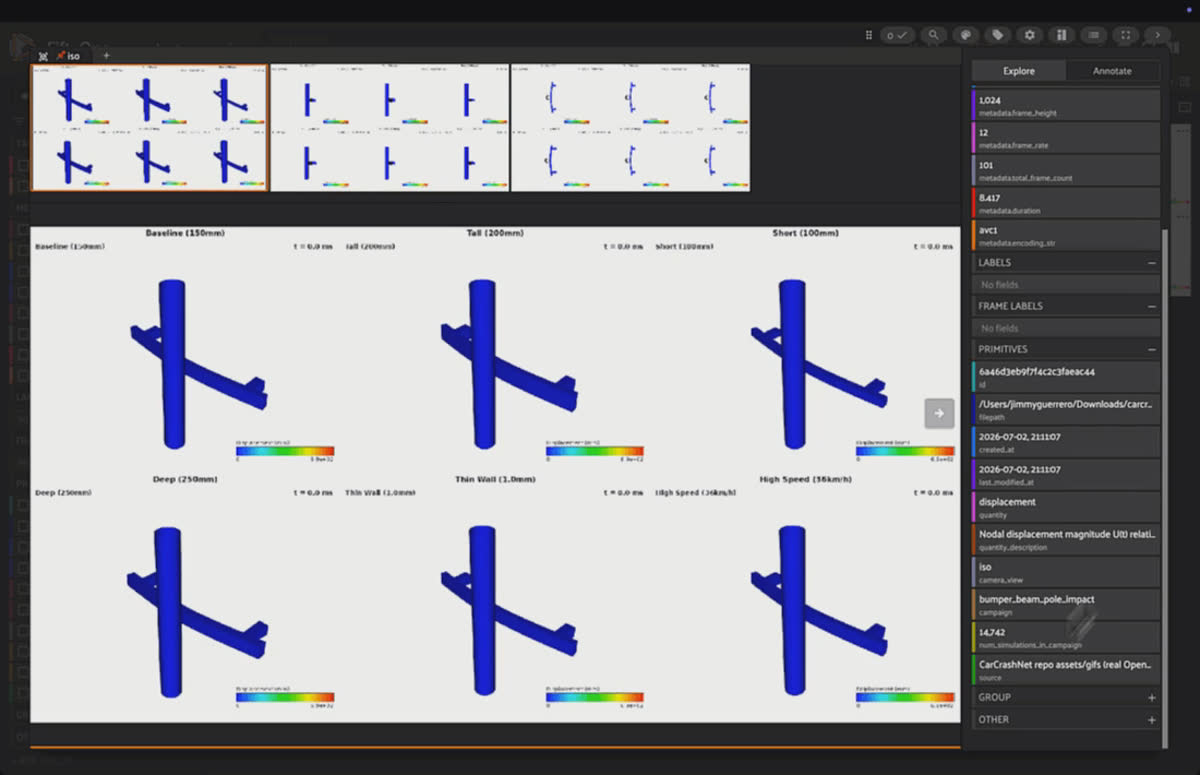This screenshot has width=1200, height=775.
Task: Add a new group slice with plus icon
Action: pyautogui.click(x=106, y=56)
